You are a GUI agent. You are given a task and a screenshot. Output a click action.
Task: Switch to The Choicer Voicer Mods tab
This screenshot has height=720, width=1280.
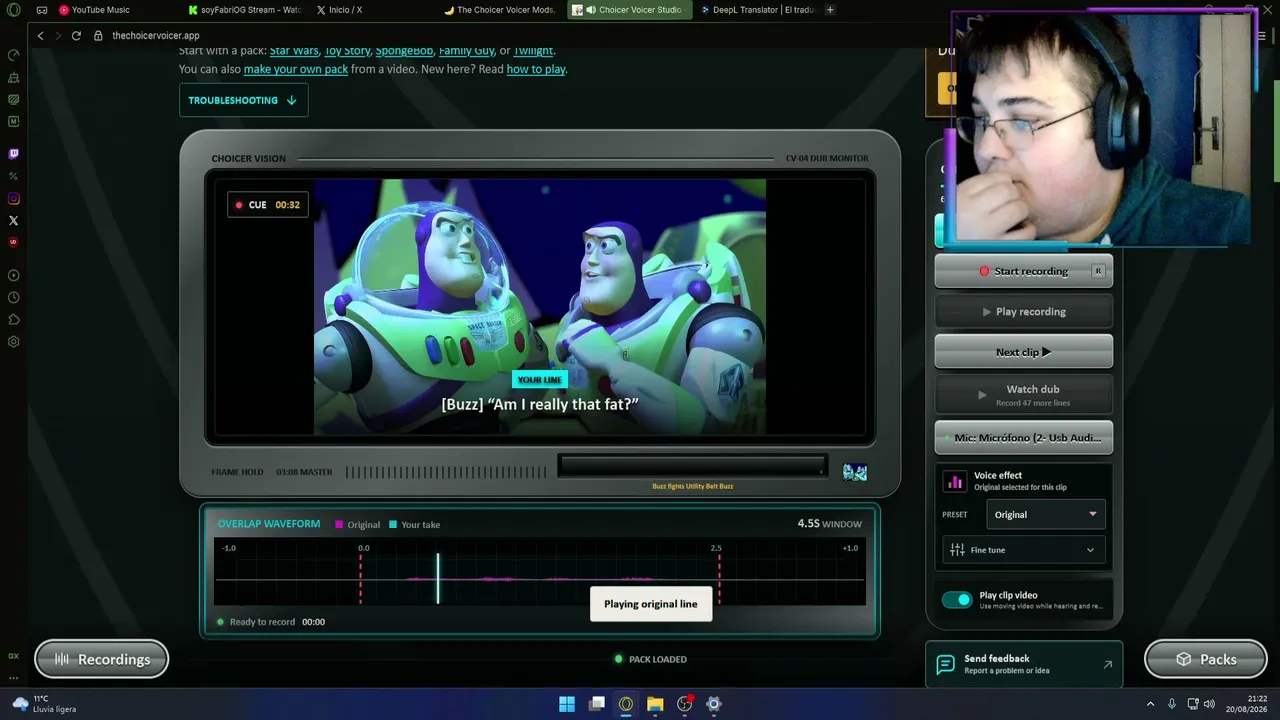tap(500, 10)
